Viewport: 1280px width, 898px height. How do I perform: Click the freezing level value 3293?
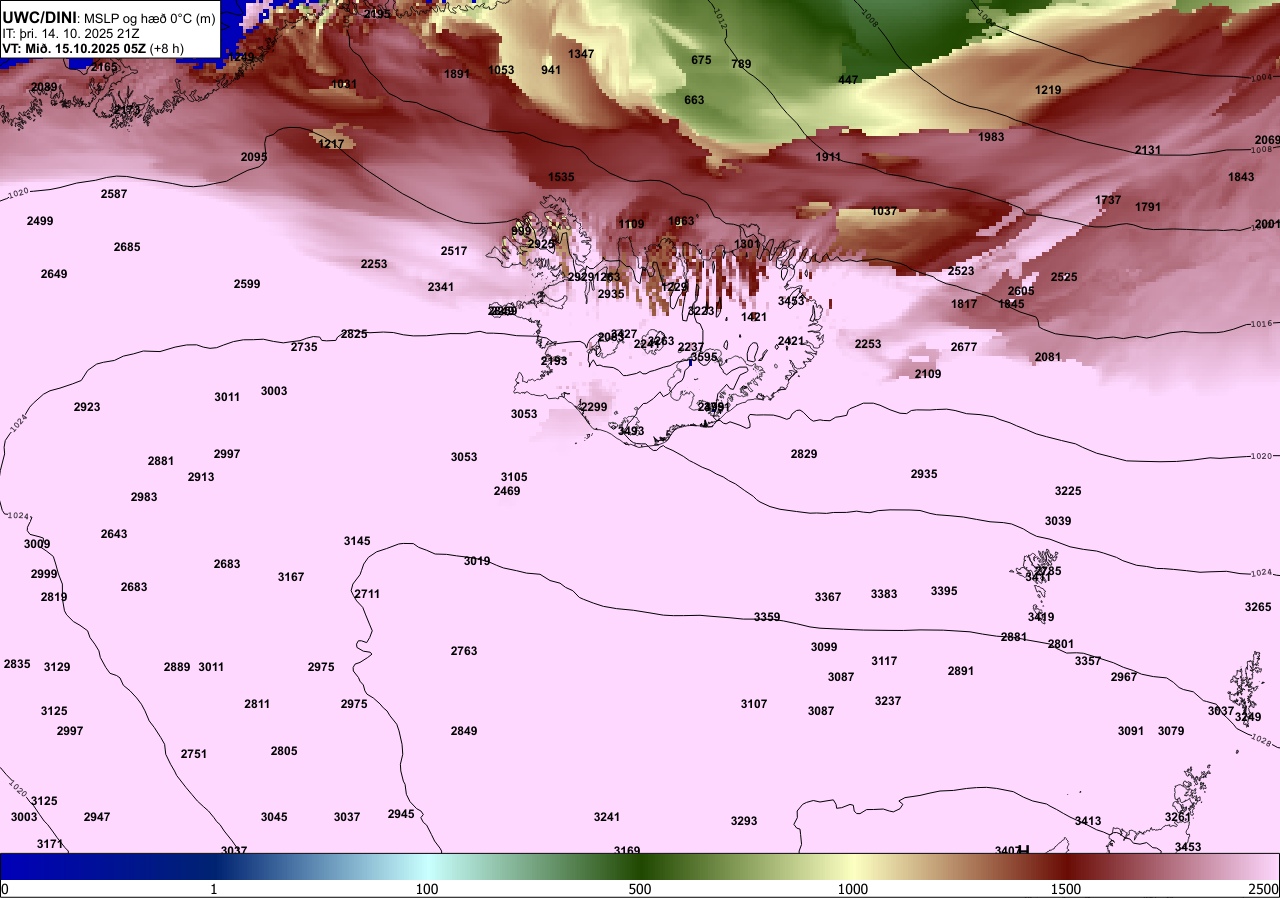click(x=744, y=821)
